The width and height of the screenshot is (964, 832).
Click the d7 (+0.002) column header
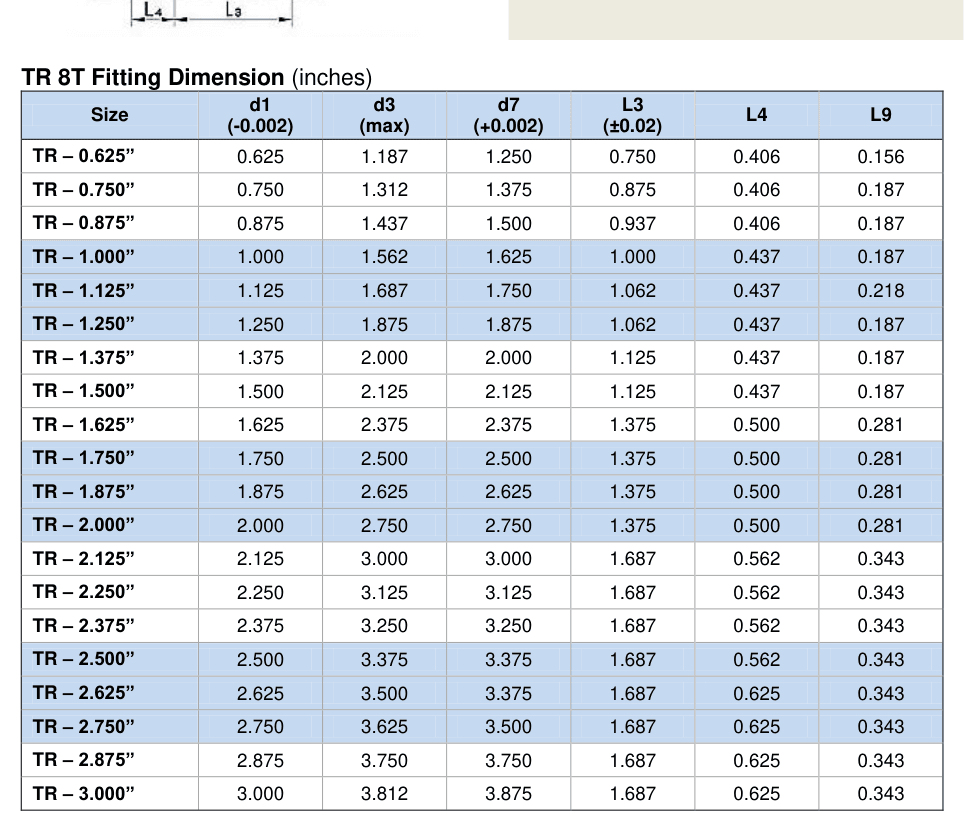click(x=508, y=115)
